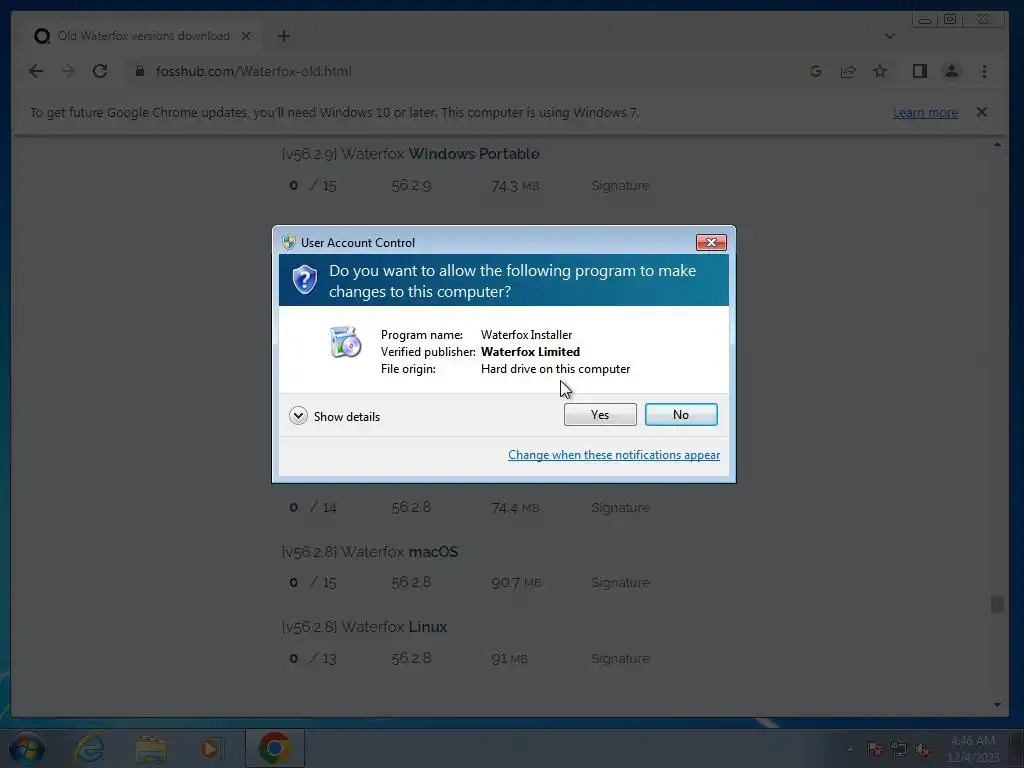The width and height of the screenshot is (1024, 768).
Task: Open tab search dropdown arrow
Action: click(x=889, y=36)
